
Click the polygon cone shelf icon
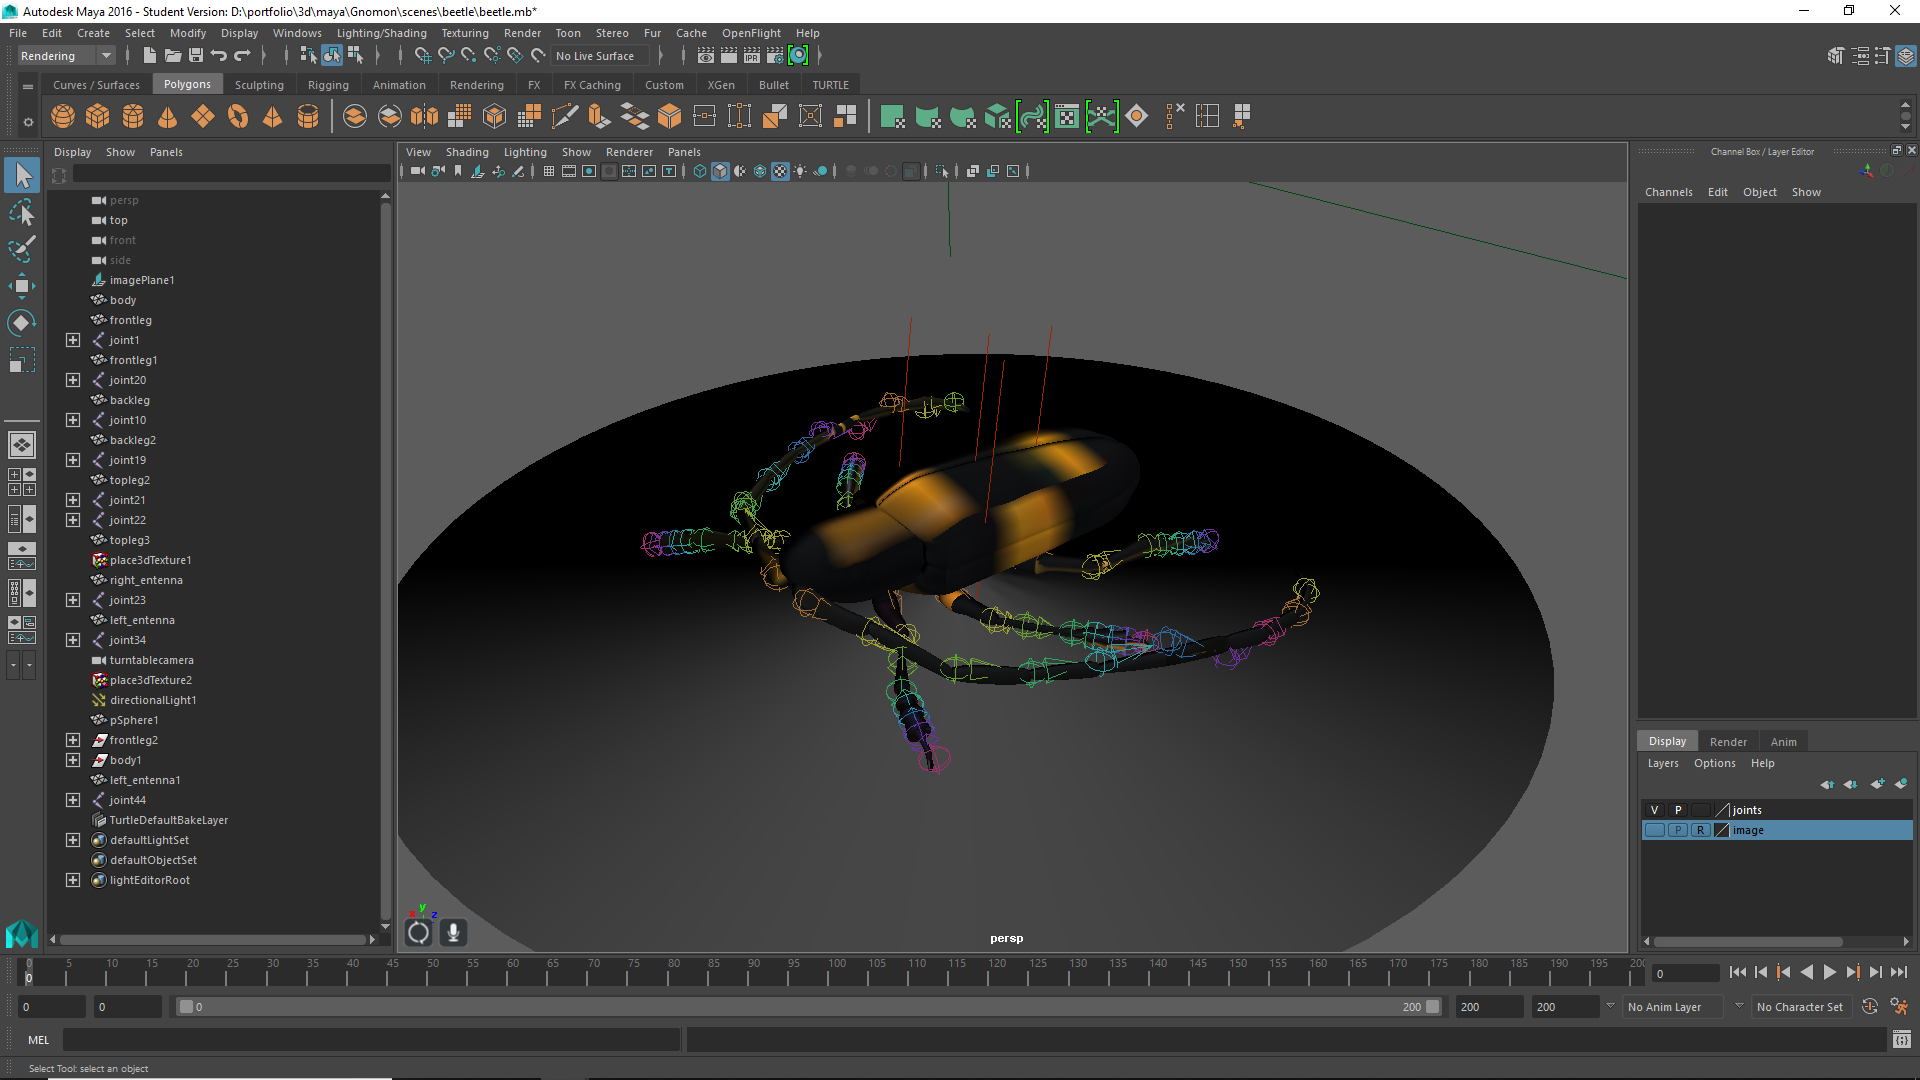tap(168, 116)
